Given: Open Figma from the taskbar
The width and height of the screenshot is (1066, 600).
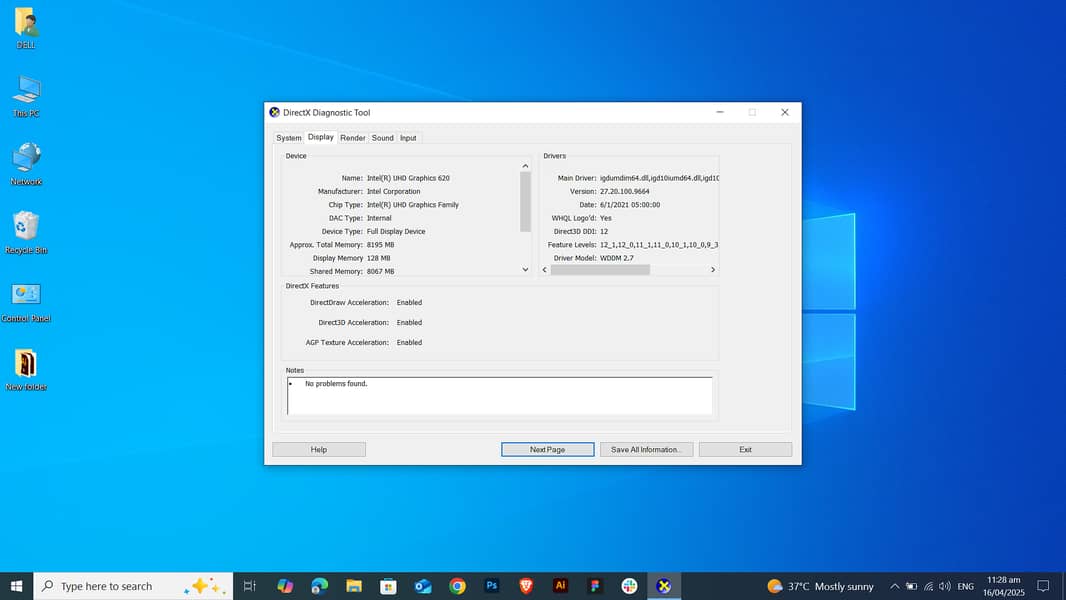Looking at the screenshot, I should pyautogui.click(x=595, y=586).
